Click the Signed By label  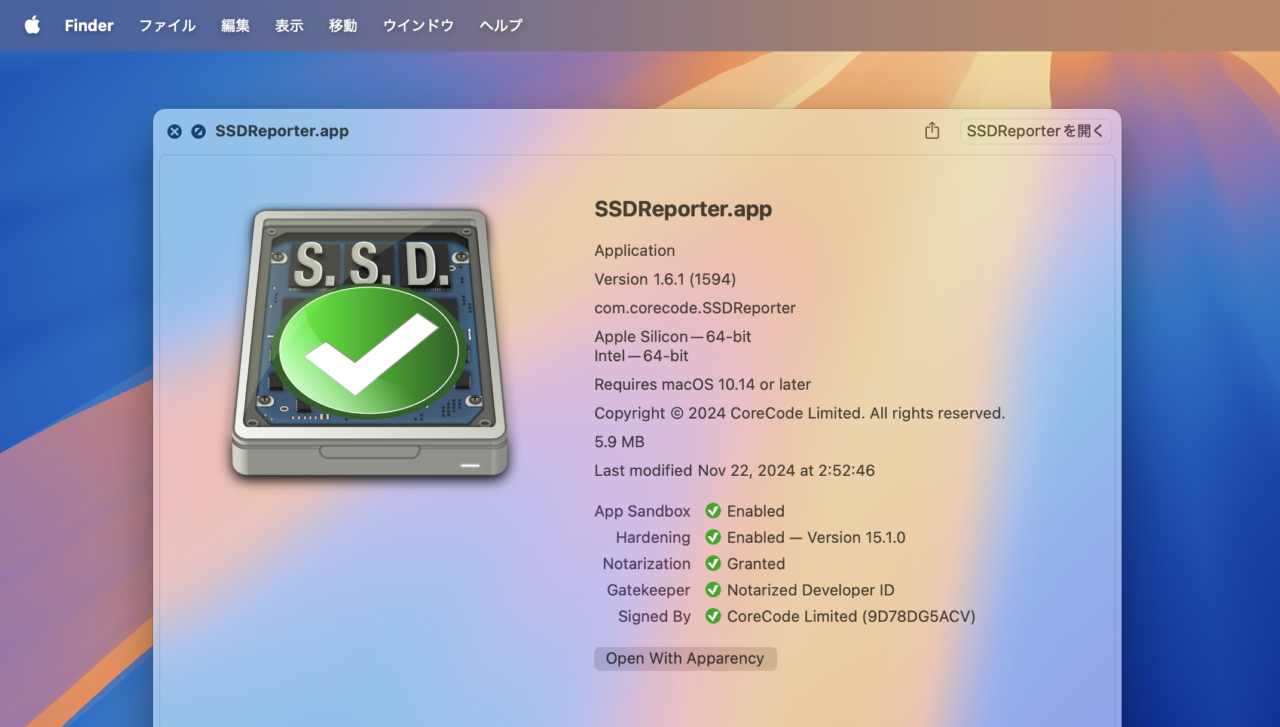click(x=654, y=616)
